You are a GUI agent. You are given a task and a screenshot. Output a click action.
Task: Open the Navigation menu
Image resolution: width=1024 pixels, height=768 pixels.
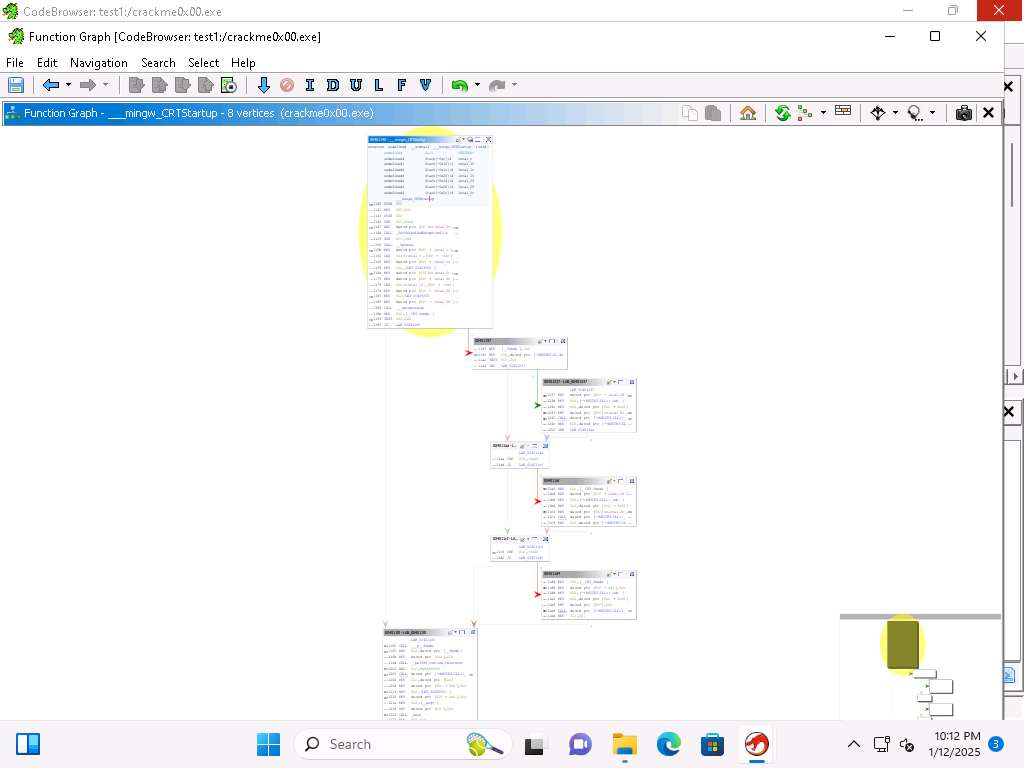click(x=98, y=62)
